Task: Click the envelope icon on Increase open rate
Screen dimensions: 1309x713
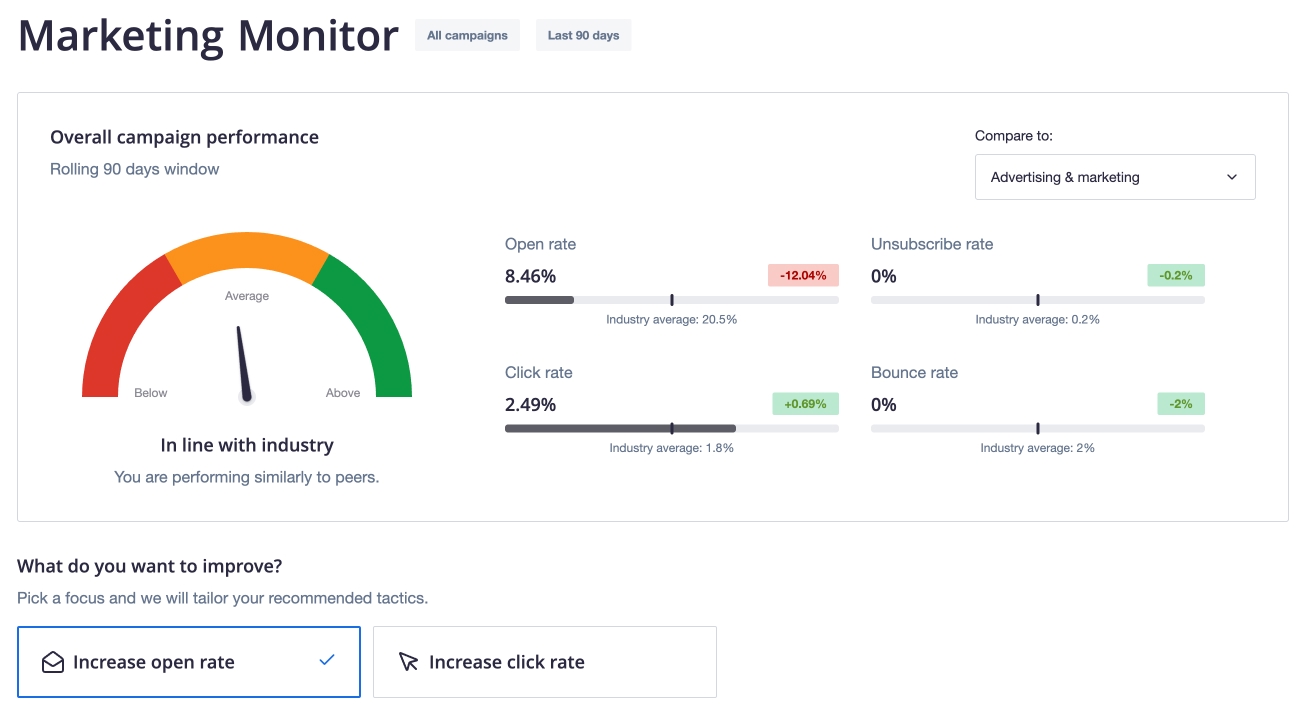Action: click(52, 662)
